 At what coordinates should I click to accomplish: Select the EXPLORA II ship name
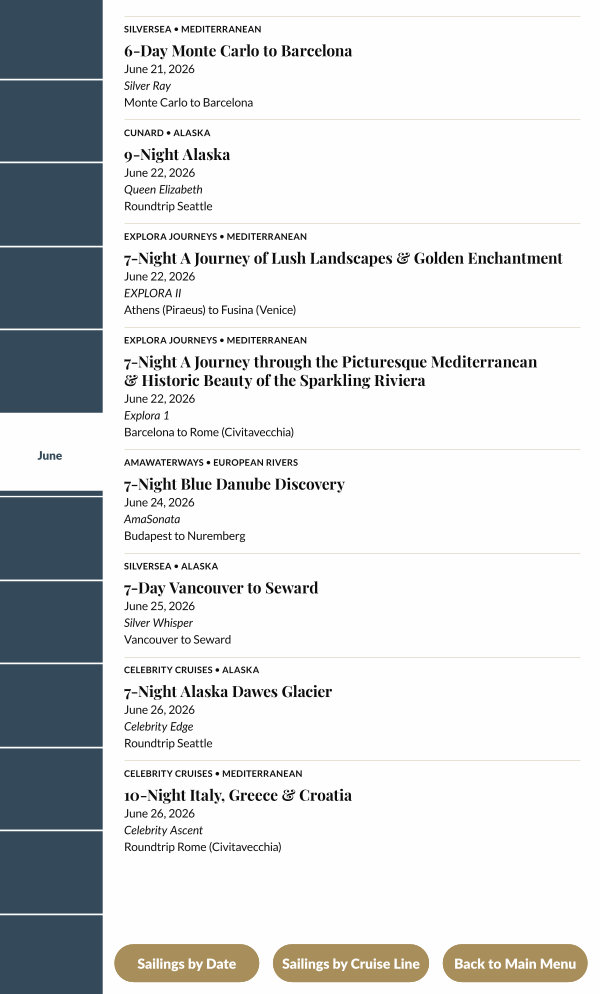[152, 293]
